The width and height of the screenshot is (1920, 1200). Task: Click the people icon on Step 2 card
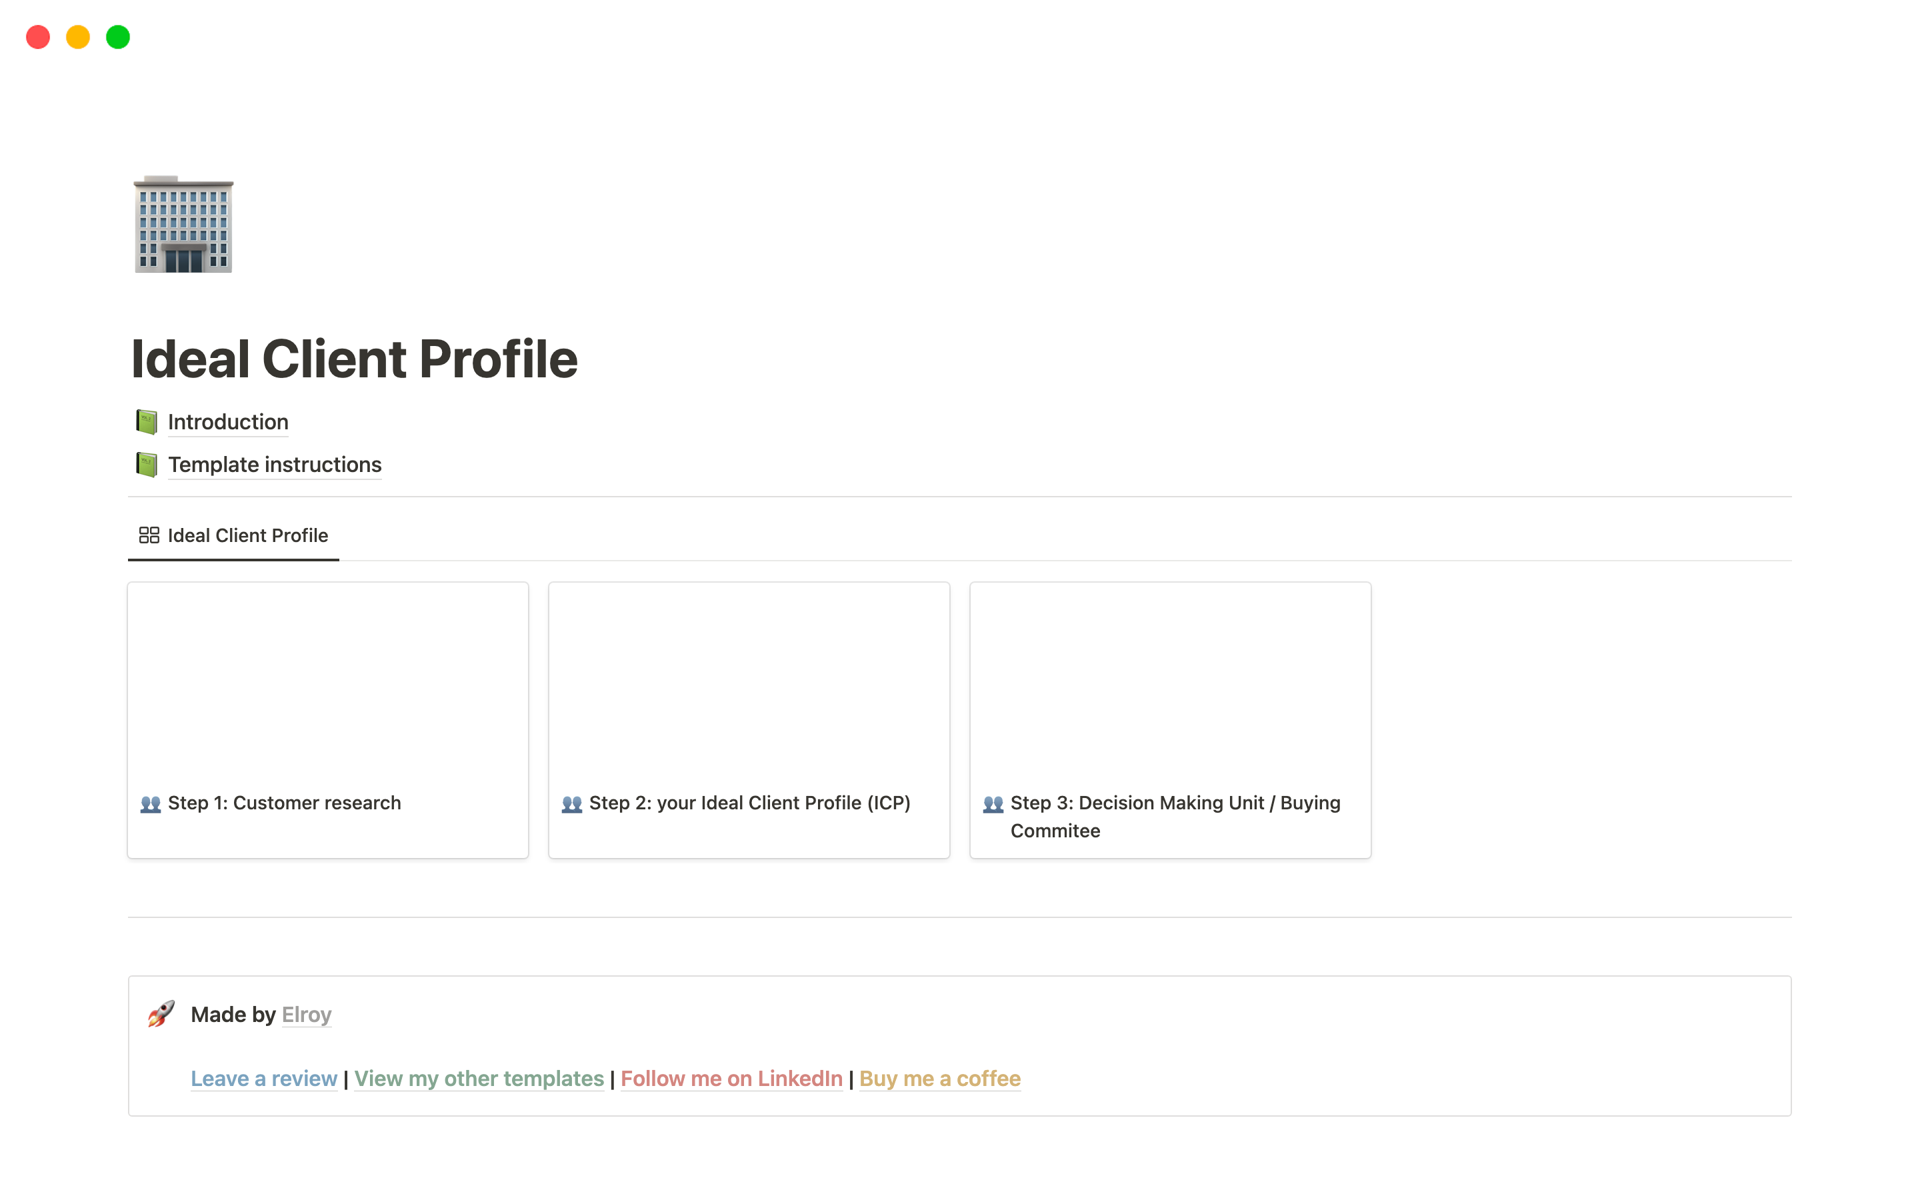click(572, 804)
